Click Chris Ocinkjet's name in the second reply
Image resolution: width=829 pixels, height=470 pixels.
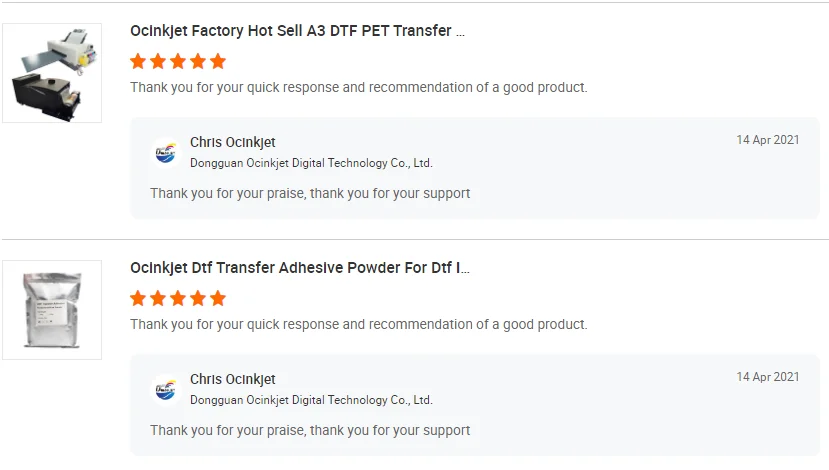[233, 379]
